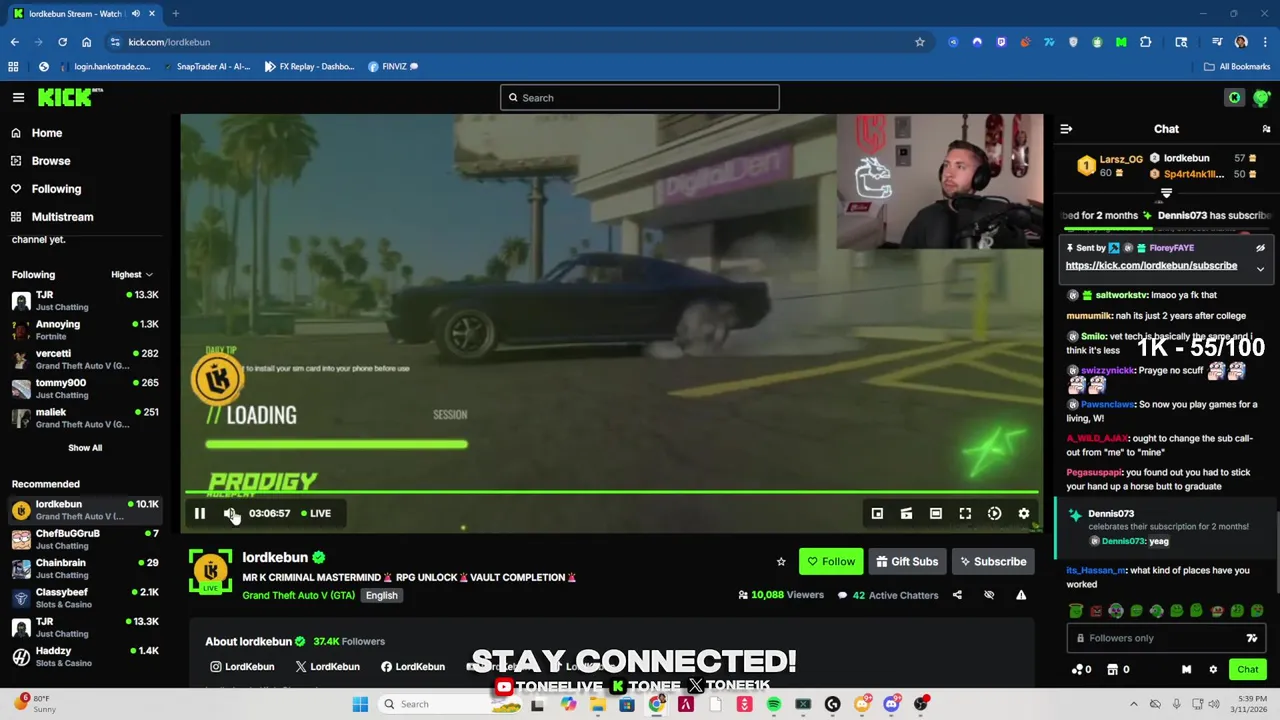Bookmark this page star in address bar
The width and height of the screenshot is (1280, 720).
tap(919, 42)
